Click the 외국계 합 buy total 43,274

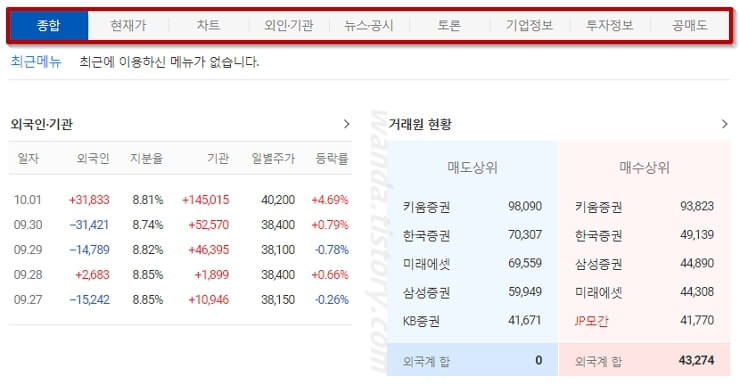(696, 360)
